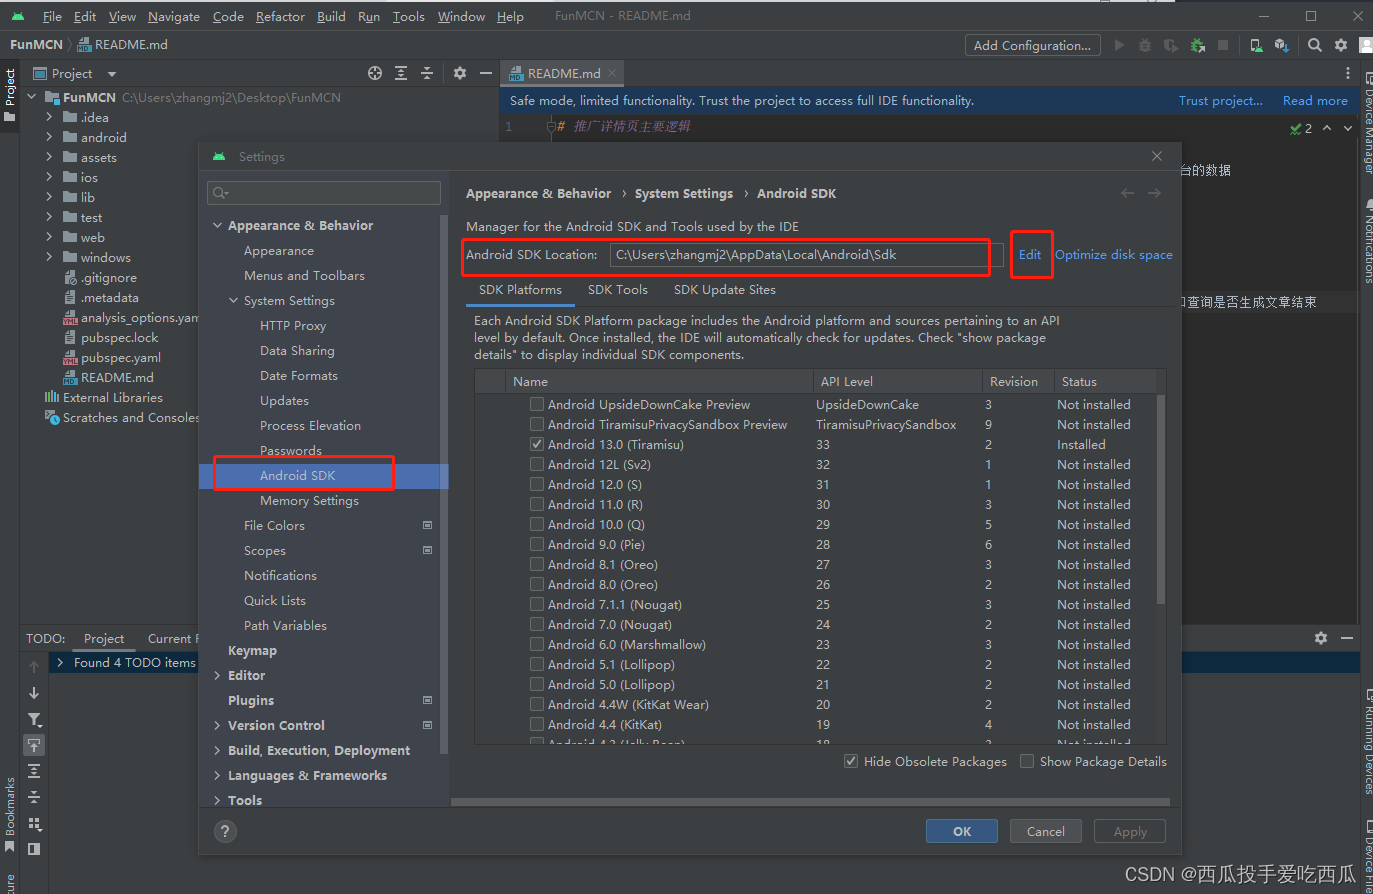Uncheck Android 13.0 (Tiramisu) checkbox
Image resolution: width=1373 pixels, height=894 pixels.
pyautogui.click(x=537, y=444)
